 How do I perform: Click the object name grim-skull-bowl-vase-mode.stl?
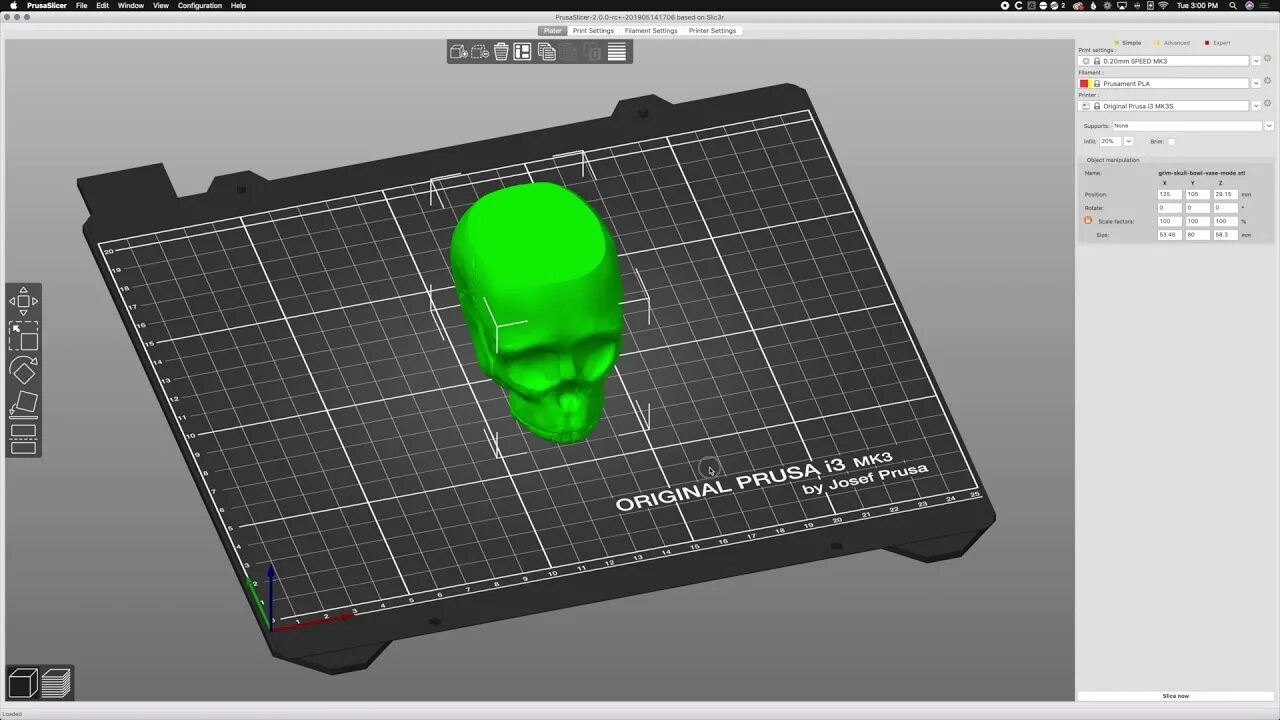(1202, 173)
